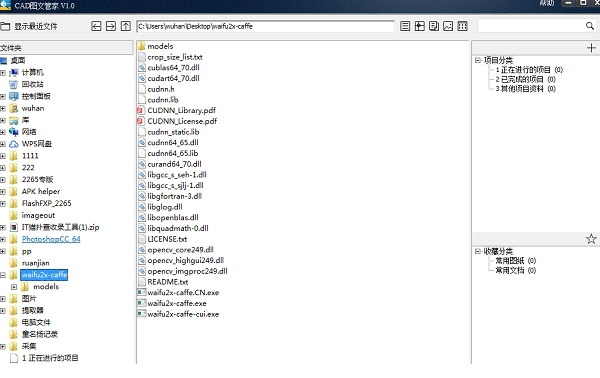Select libquadmath-0.dll file
The width and height of the screenshot is (600, 378).
click(178, 228)
